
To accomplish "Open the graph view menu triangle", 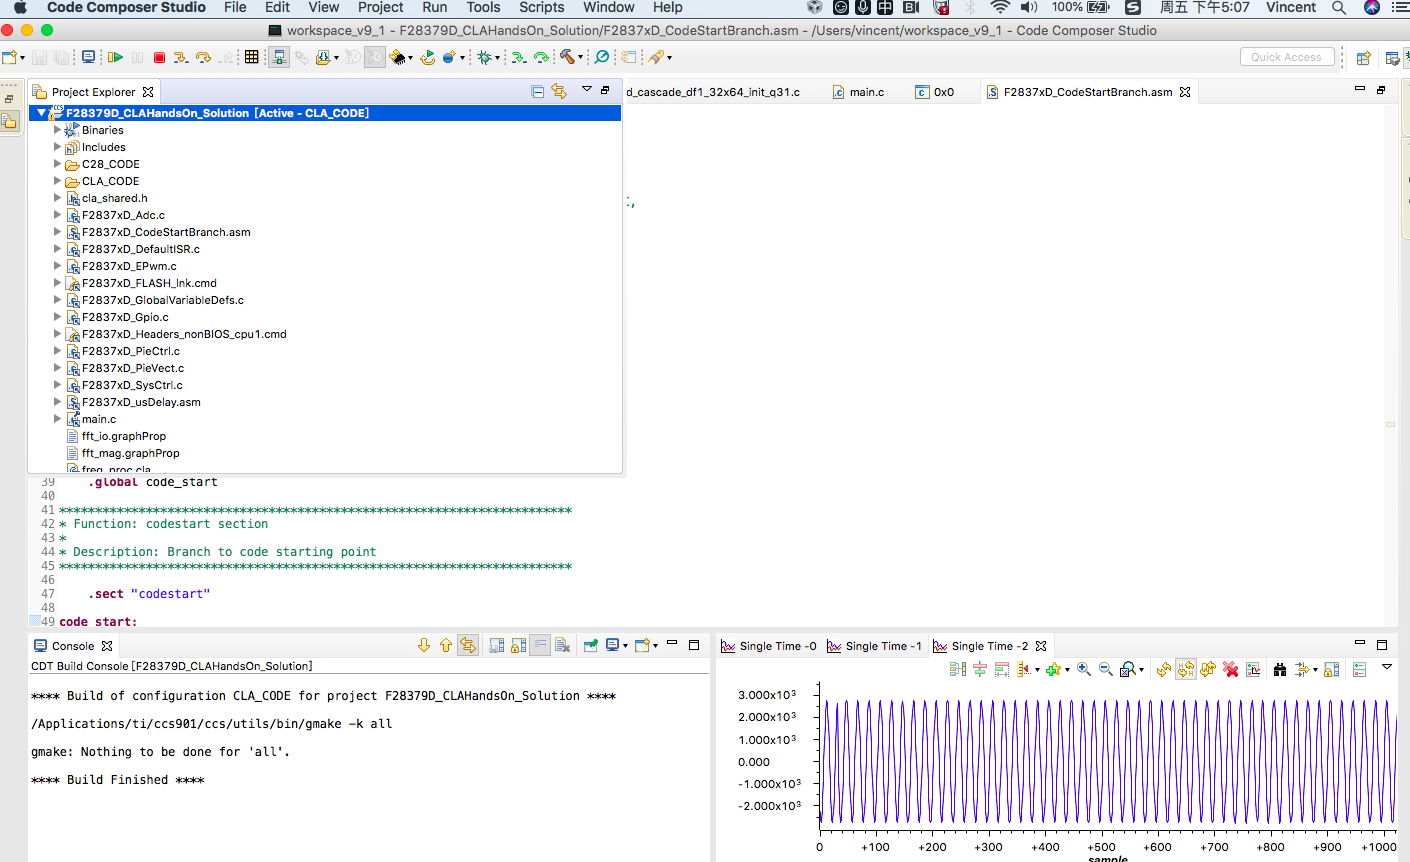I will [1387, 667].
